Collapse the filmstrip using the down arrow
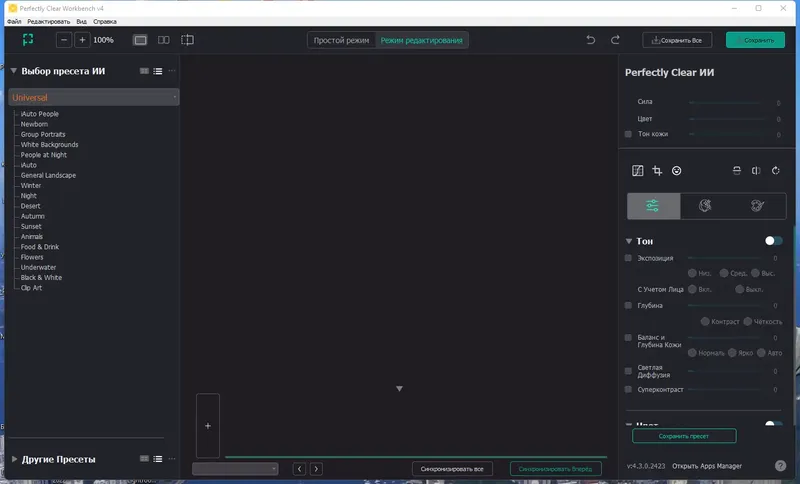Viewport: 800px width, 484px height. click(399, 389)
